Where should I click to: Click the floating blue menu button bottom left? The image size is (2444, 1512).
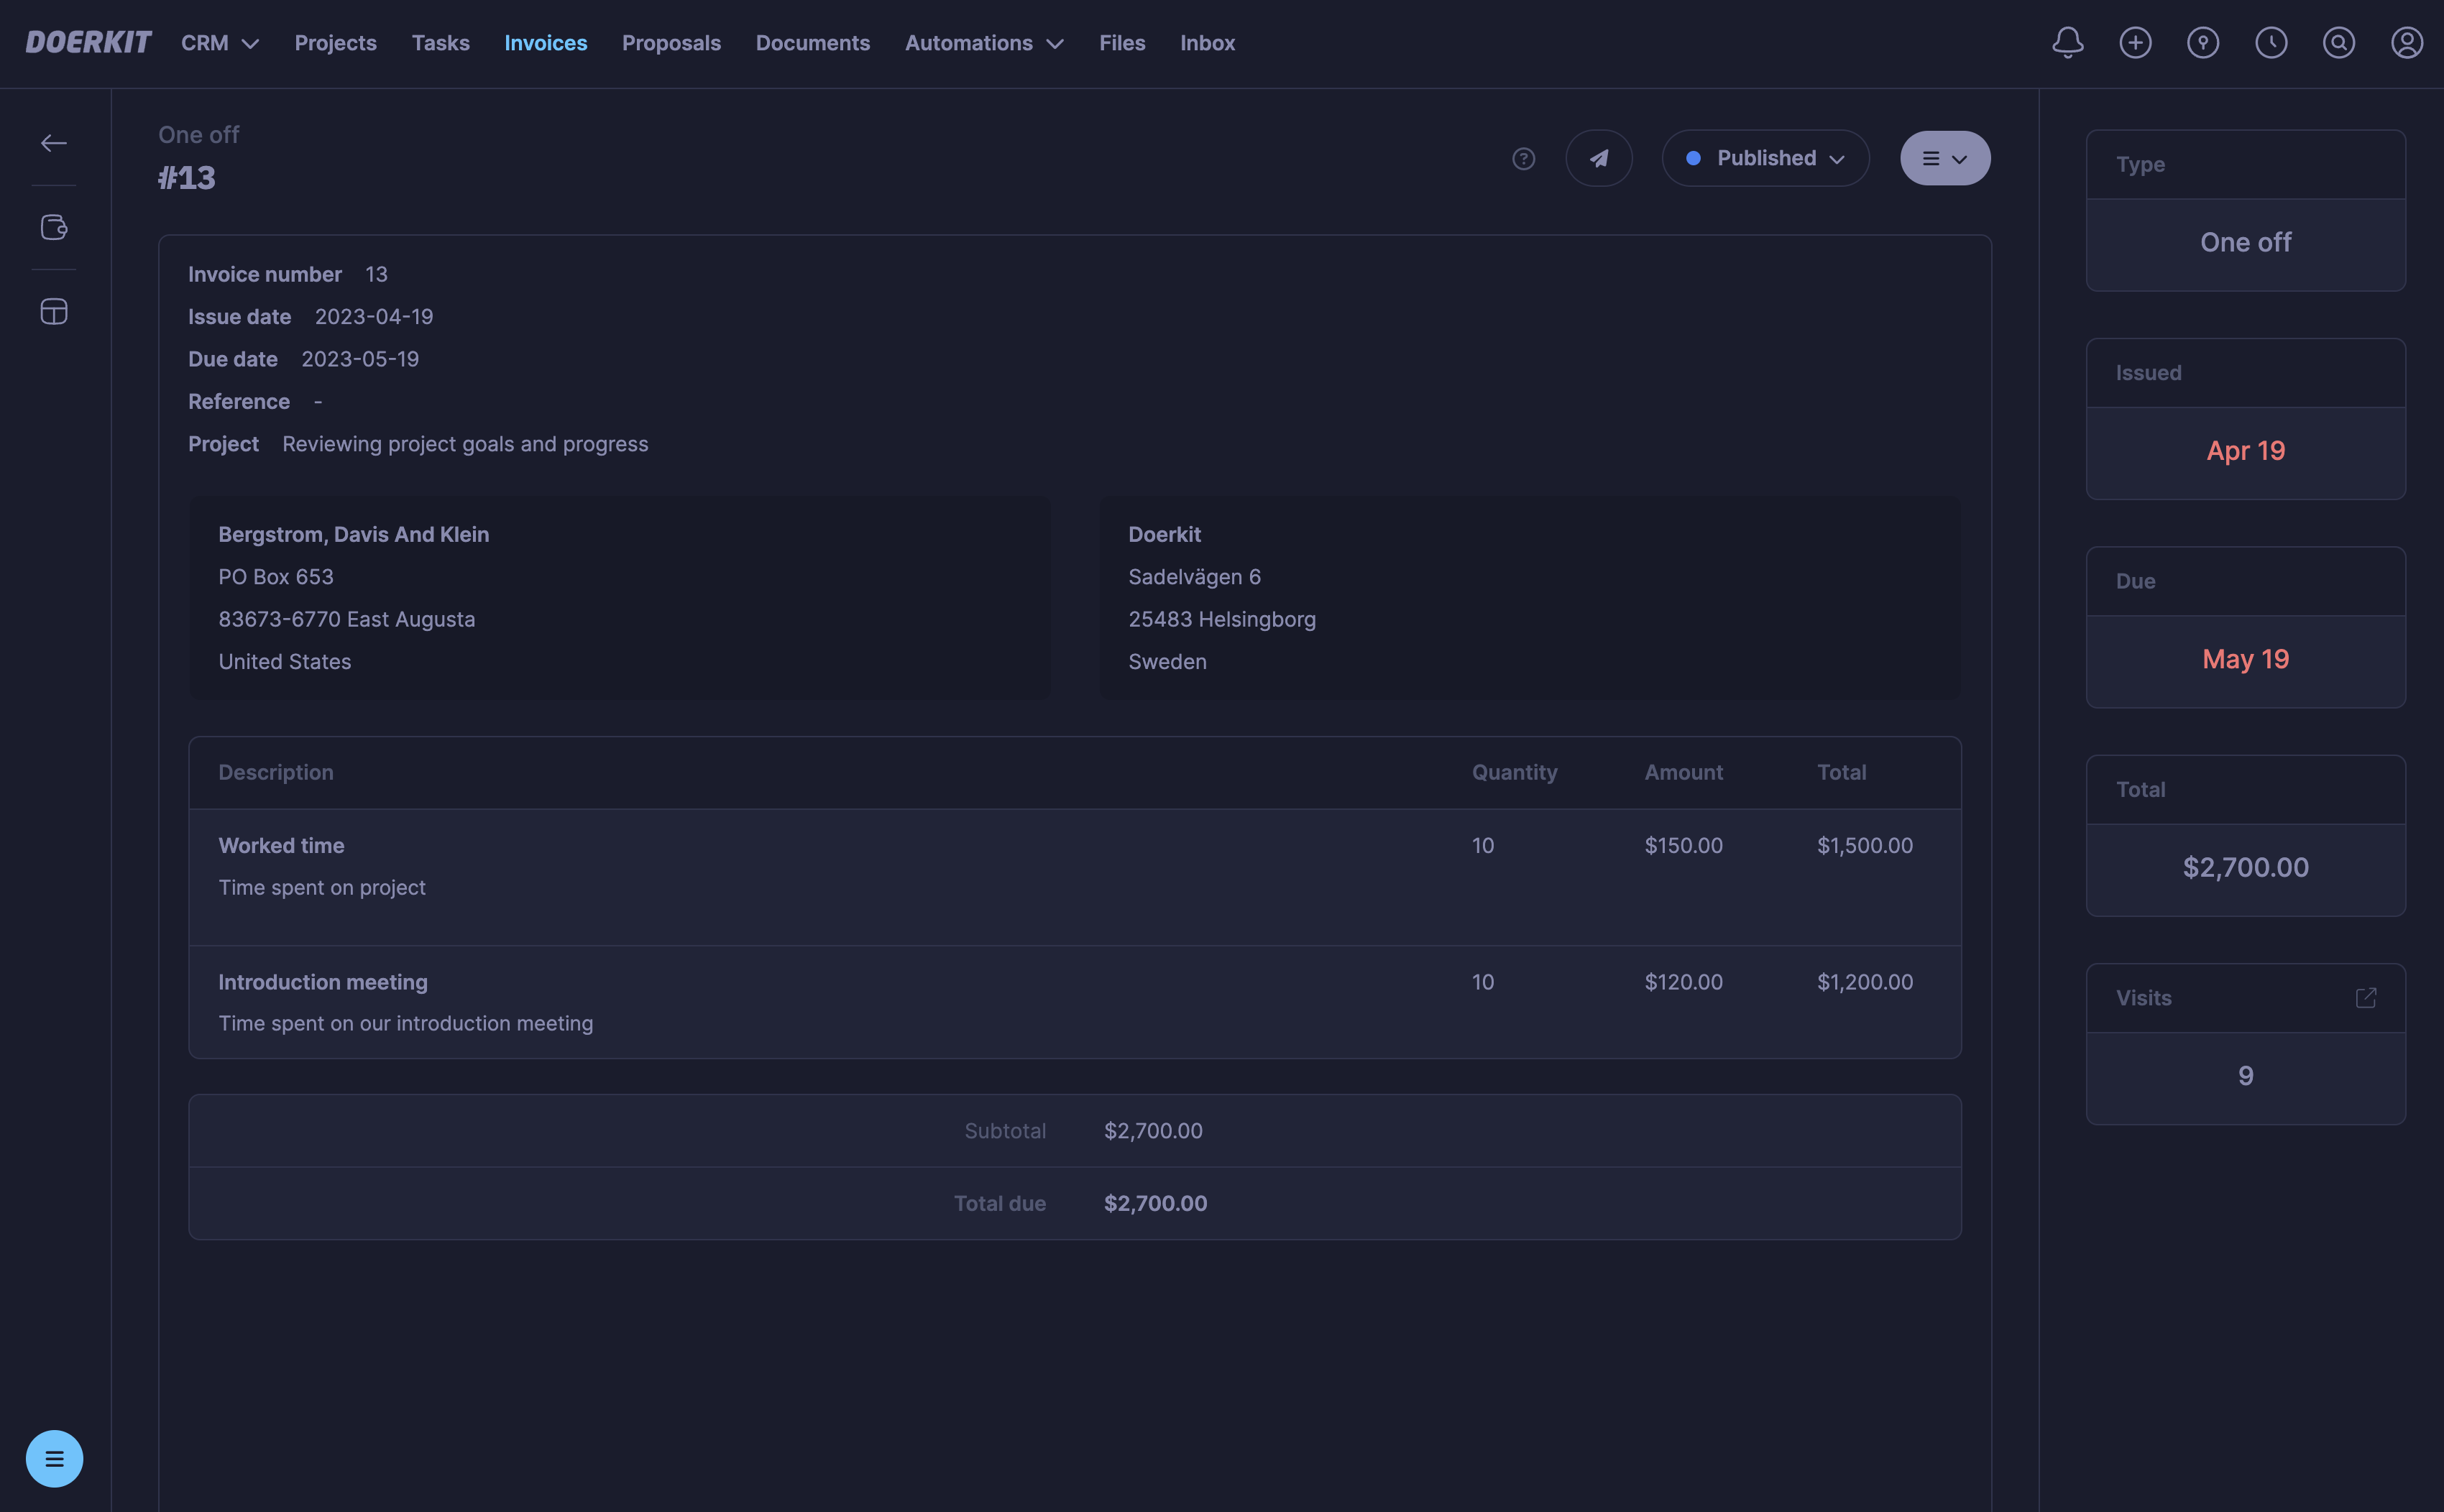(x=54, y=1458)
